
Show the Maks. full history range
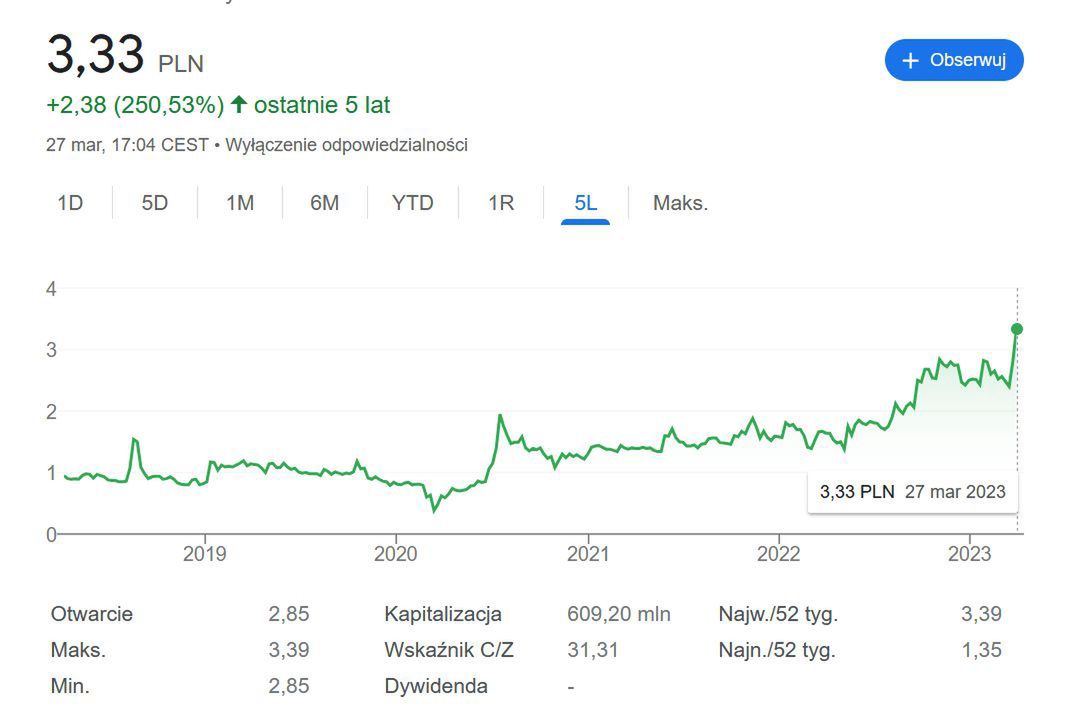[x=680, y=203]
